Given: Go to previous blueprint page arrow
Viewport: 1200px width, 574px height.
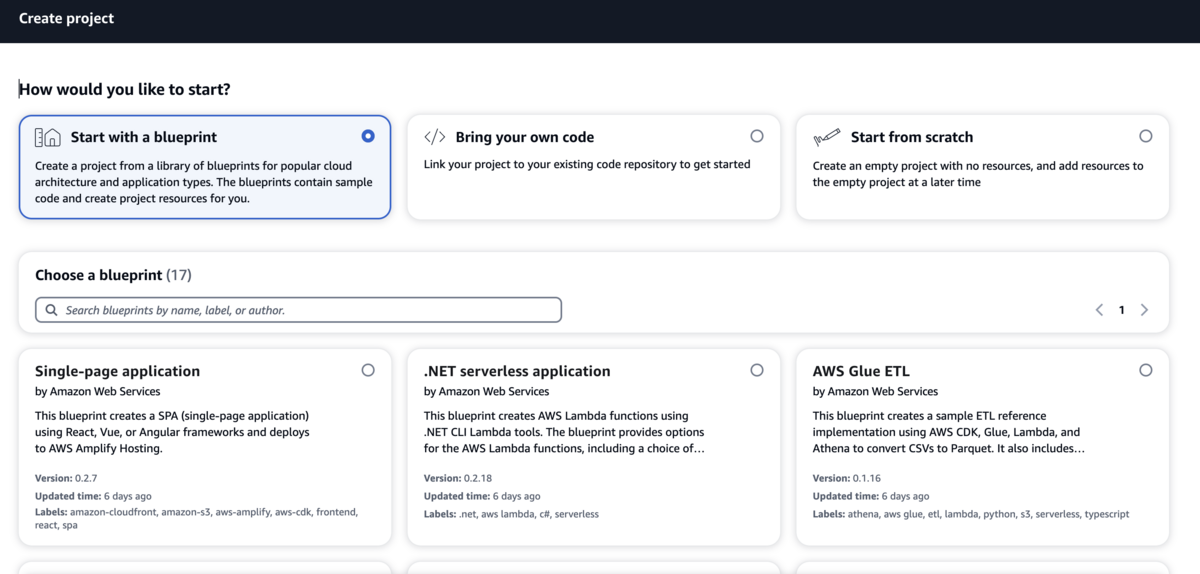Looking at the screenshot, I should point(1099,310).
